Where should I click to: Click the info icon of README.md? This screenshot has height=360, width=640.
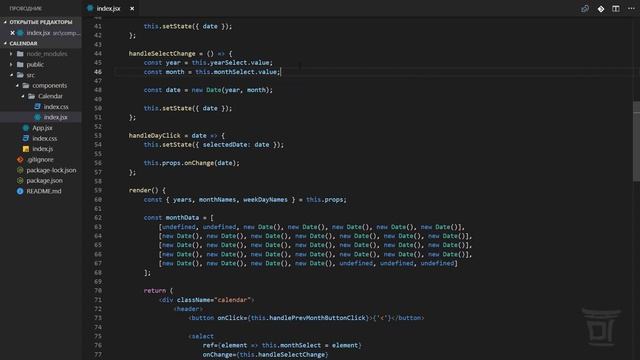tap(20, 191)
